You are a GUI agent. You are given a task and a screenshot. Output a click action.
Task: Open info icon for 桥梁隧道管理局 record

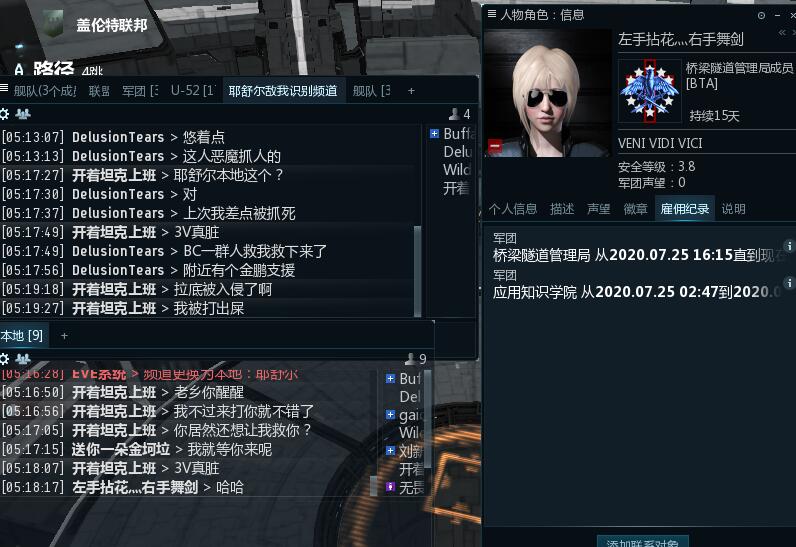(x=789, y=246)
